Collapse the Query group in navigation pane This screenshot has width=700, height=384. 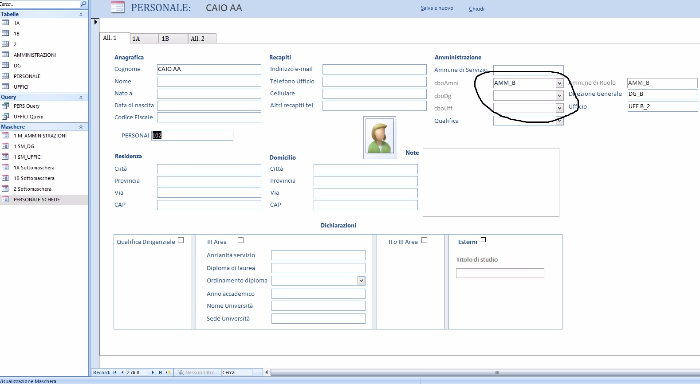click(81, 97)
